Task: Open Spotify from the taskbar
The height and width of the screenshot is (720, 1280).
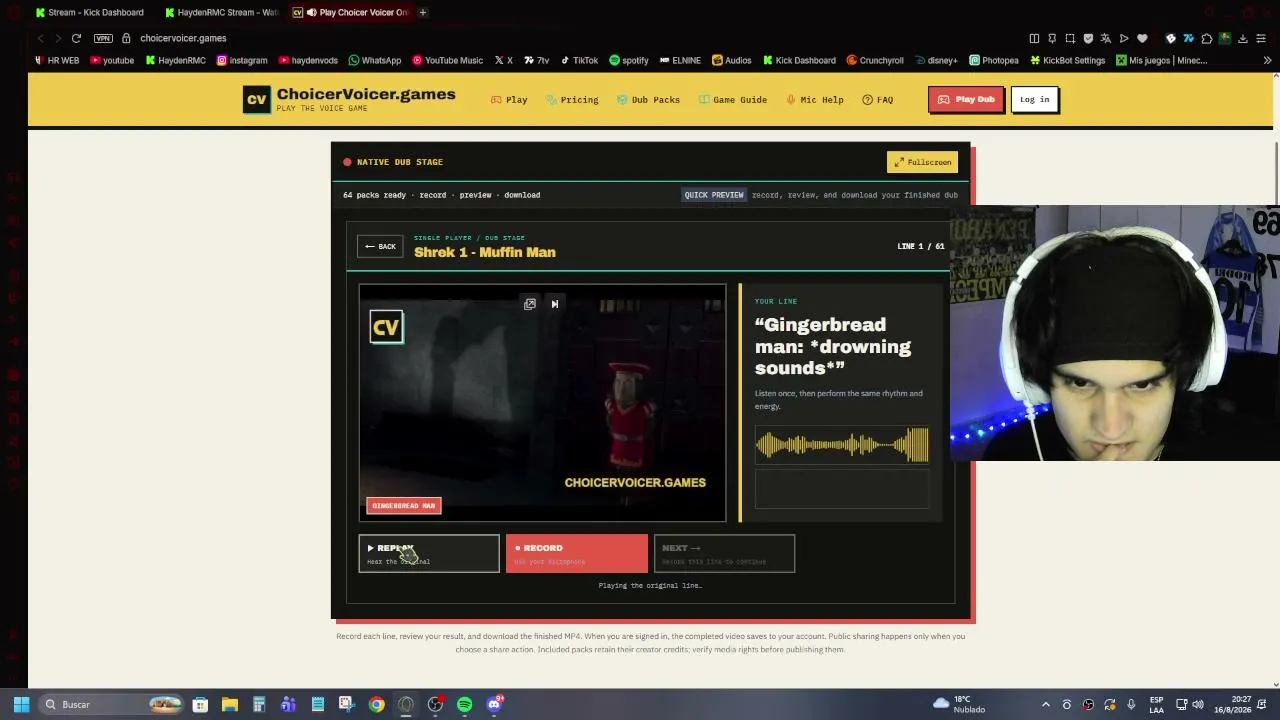Action: click(x=464, y=704)
